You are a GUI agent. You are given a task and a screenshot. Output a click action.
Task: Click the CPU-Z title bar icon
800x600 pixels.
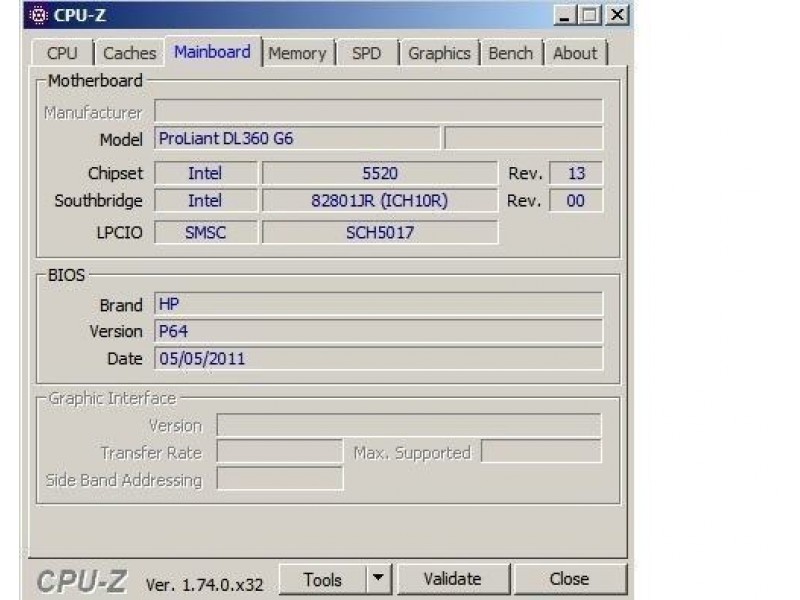38,15
